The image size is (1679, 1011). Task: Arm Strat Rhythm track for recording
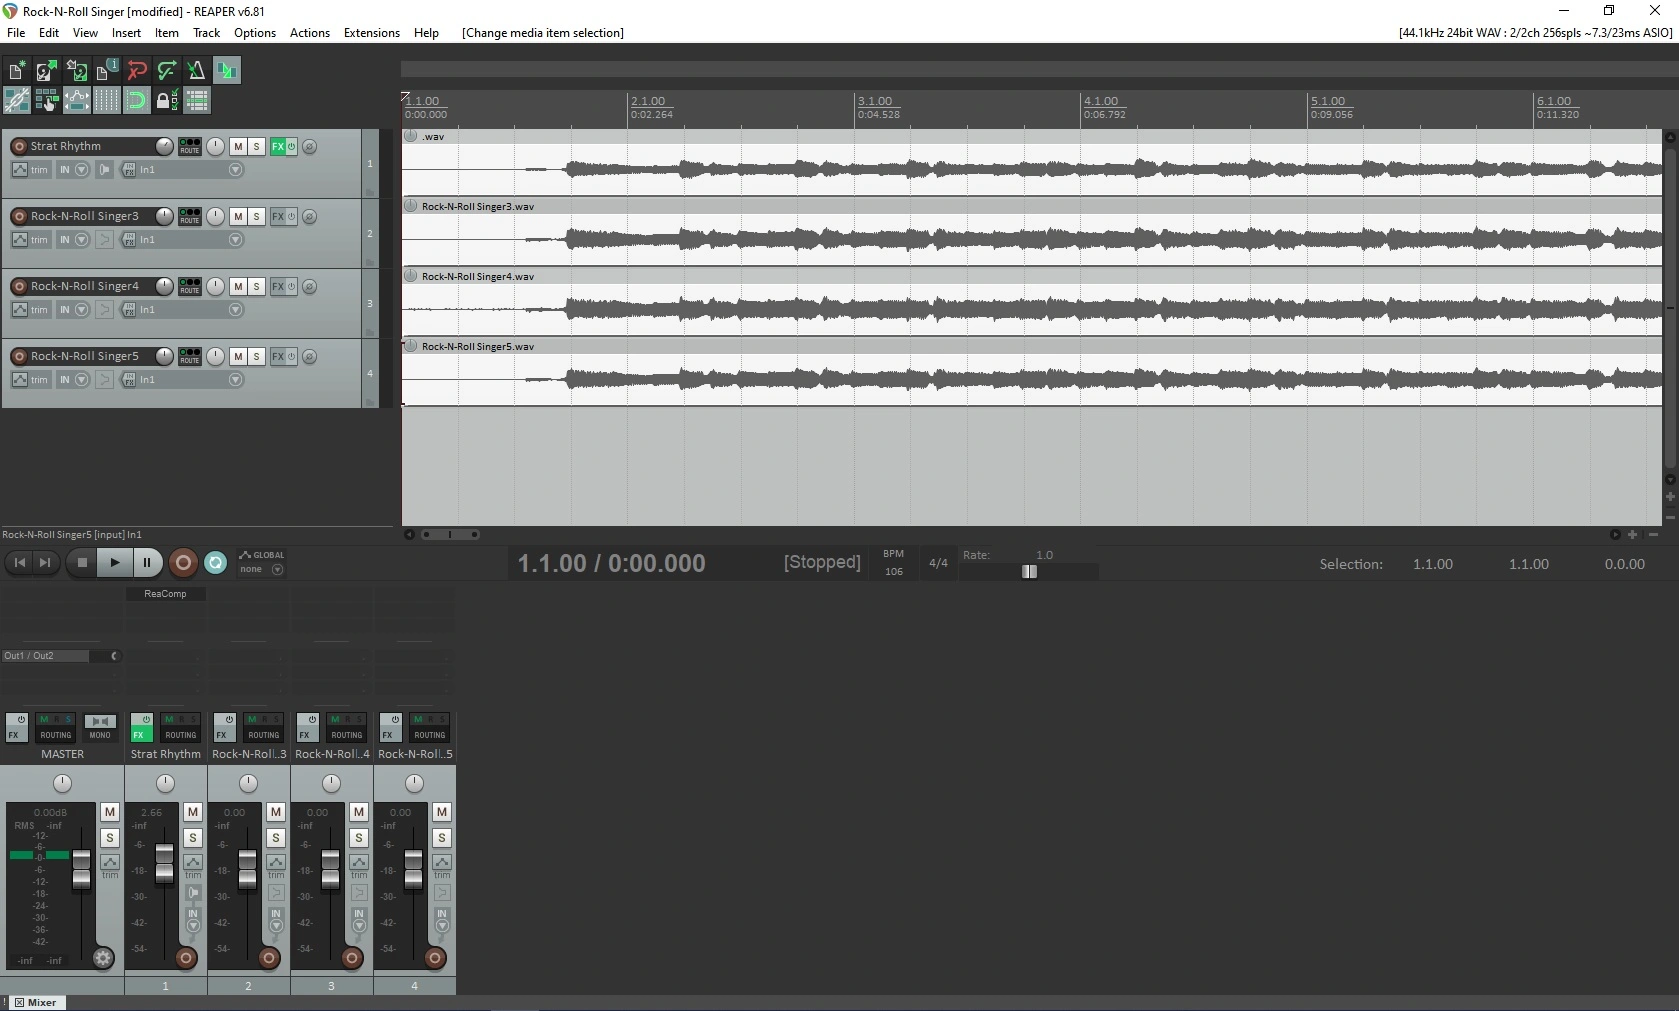click(x=18, y=146)
